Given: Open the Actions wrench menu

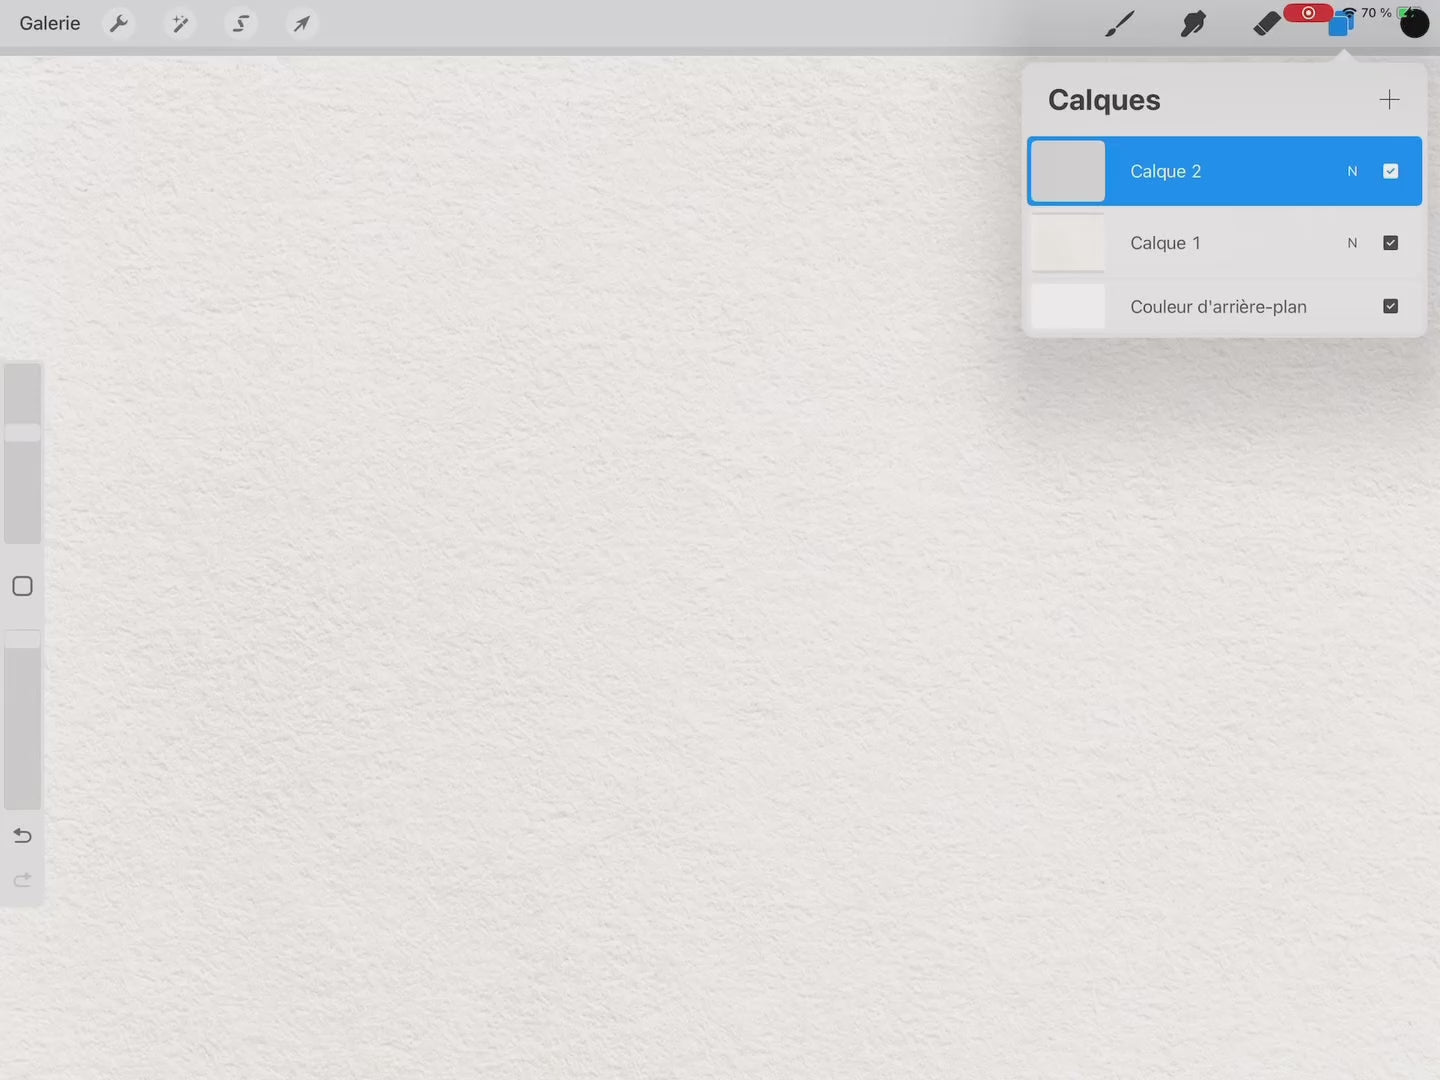Looking at the screenshot, I should click(x=119, y=23).
